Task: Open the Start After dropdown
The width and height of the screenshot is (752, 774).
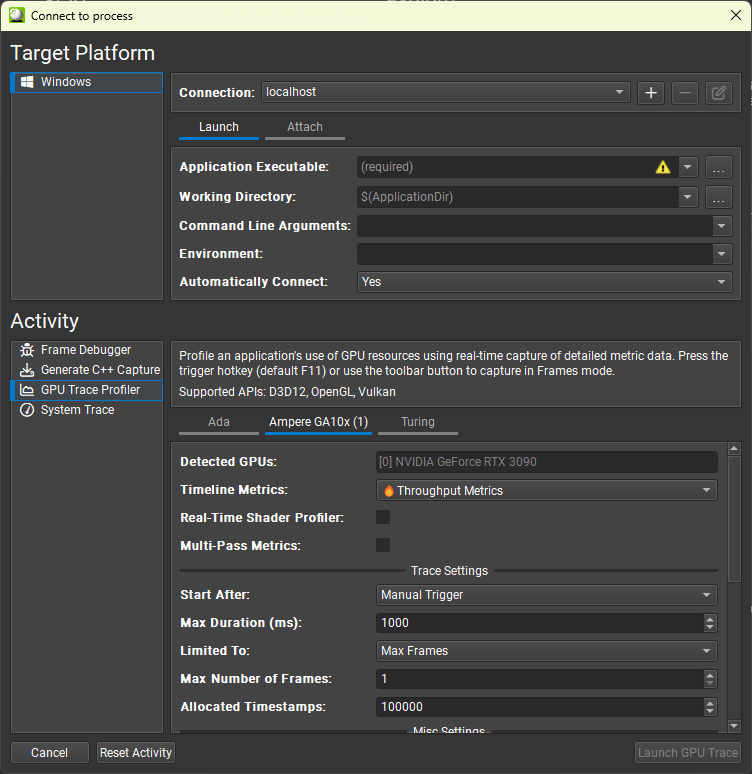Action: pyautogui.click(x=546, y=595)
